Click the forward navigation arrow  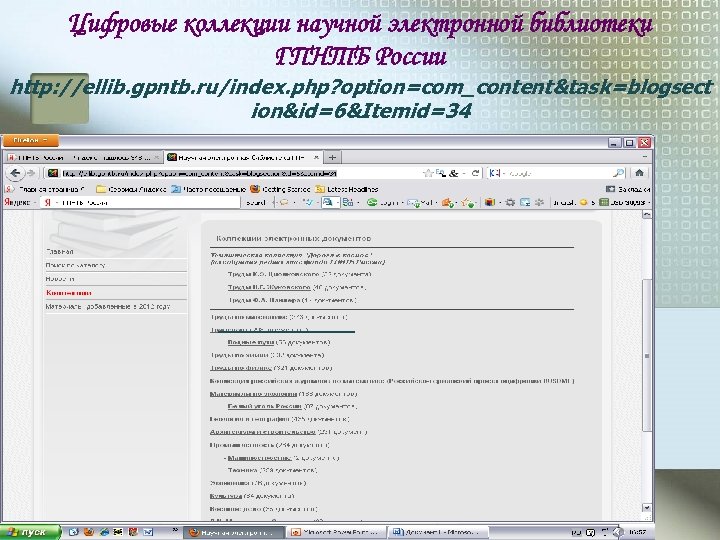click(x=31, y=173)
